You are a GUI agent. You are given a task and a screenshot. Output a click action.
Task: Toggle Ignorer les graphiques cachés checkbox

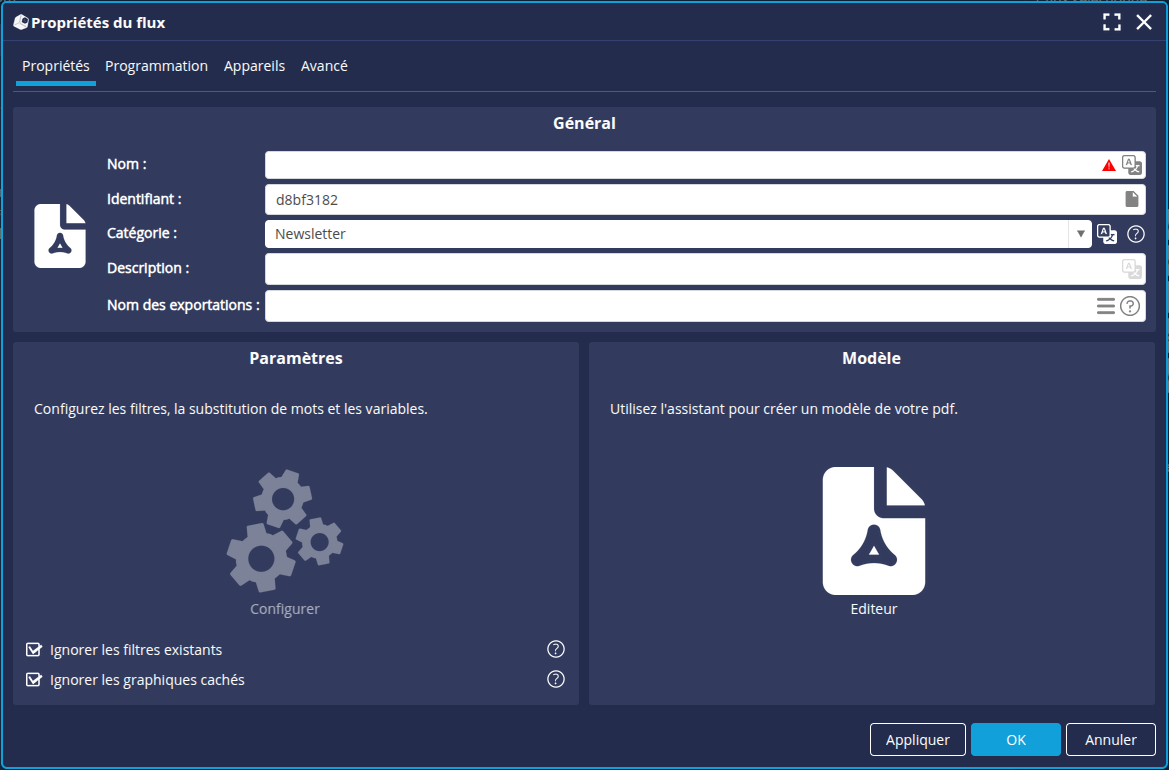pos(35,680)
